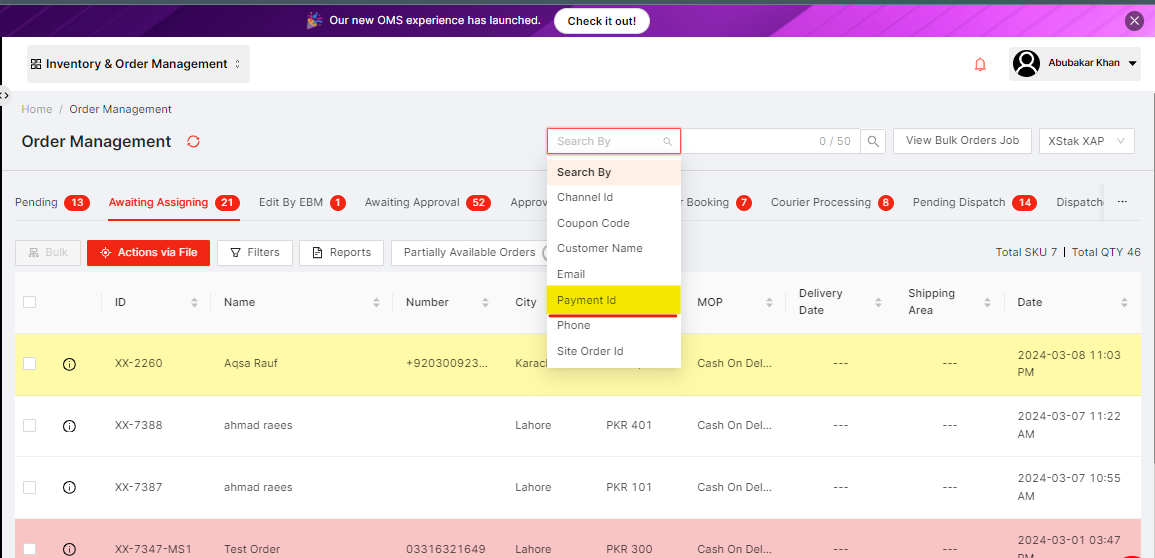Close the purple announcement banner
The image size is (1155, 558).
(x=1134, y=20)
